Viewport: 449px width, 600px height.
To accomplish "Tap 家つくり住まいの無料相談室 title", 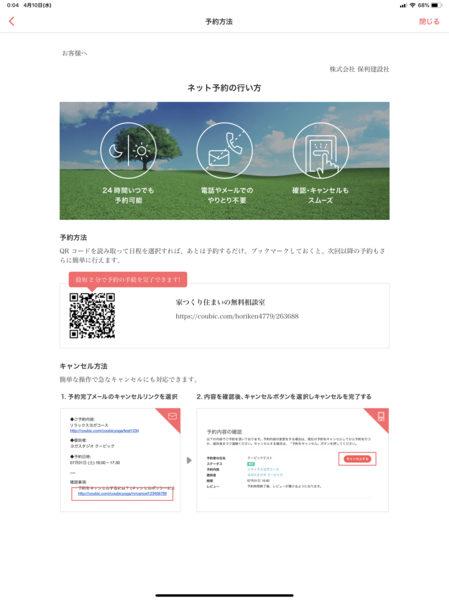I will click(220, 302).
